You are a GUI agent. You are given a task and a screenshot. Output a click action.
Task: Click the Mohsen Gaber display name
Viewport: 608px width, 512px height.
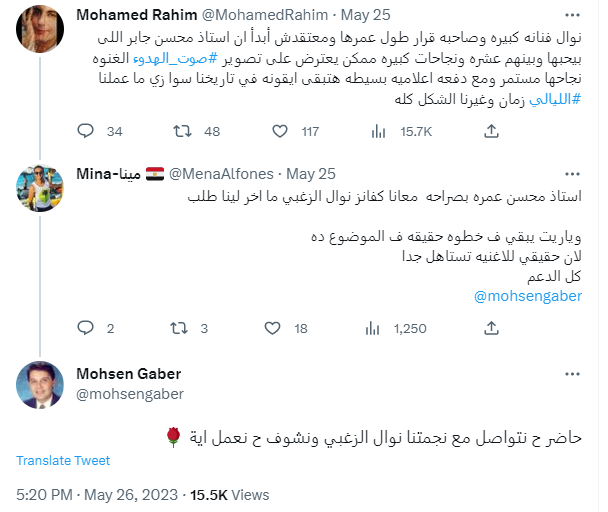128,374
